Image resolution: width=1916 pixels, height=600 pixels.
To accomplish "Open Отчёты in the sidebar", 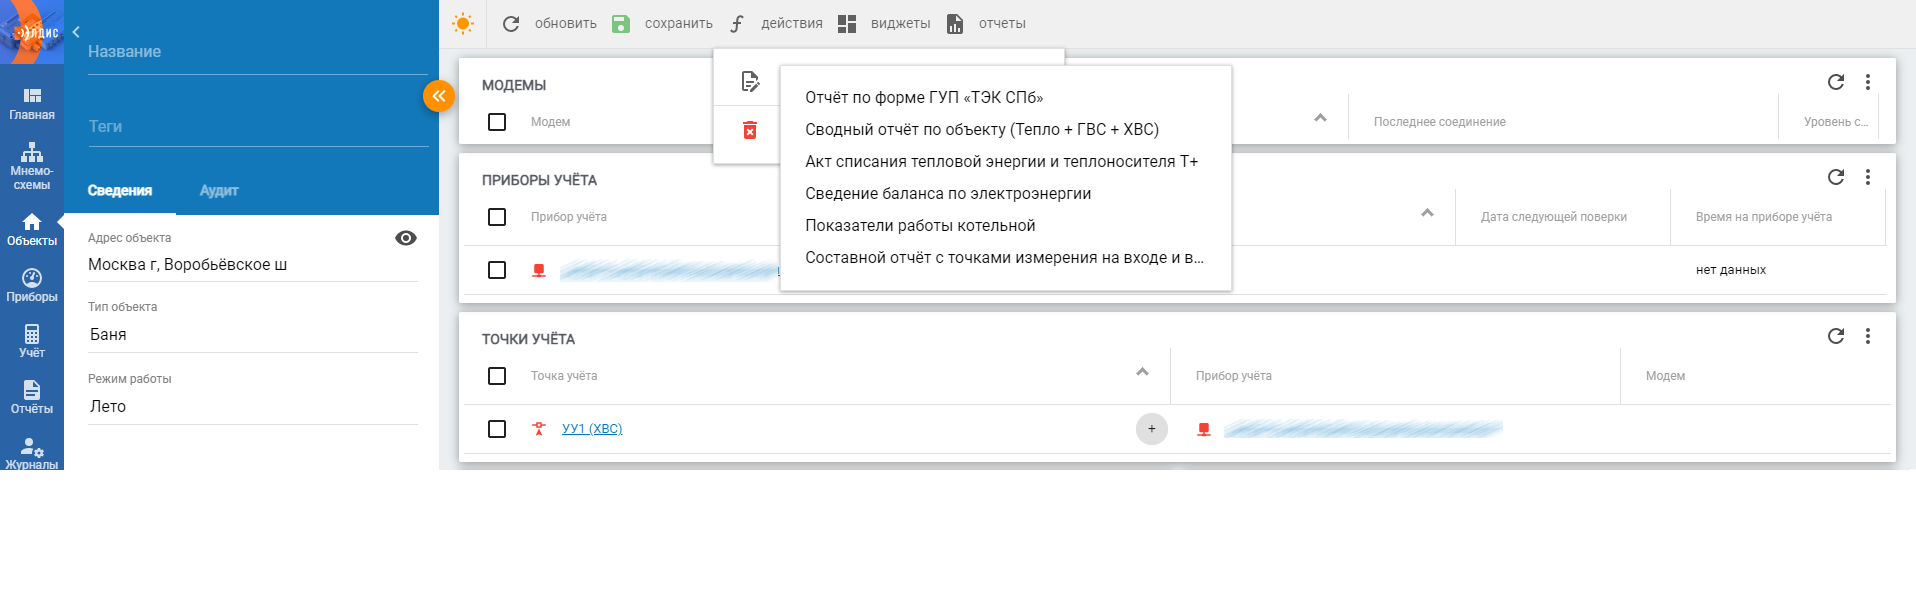I will [32, 397].
